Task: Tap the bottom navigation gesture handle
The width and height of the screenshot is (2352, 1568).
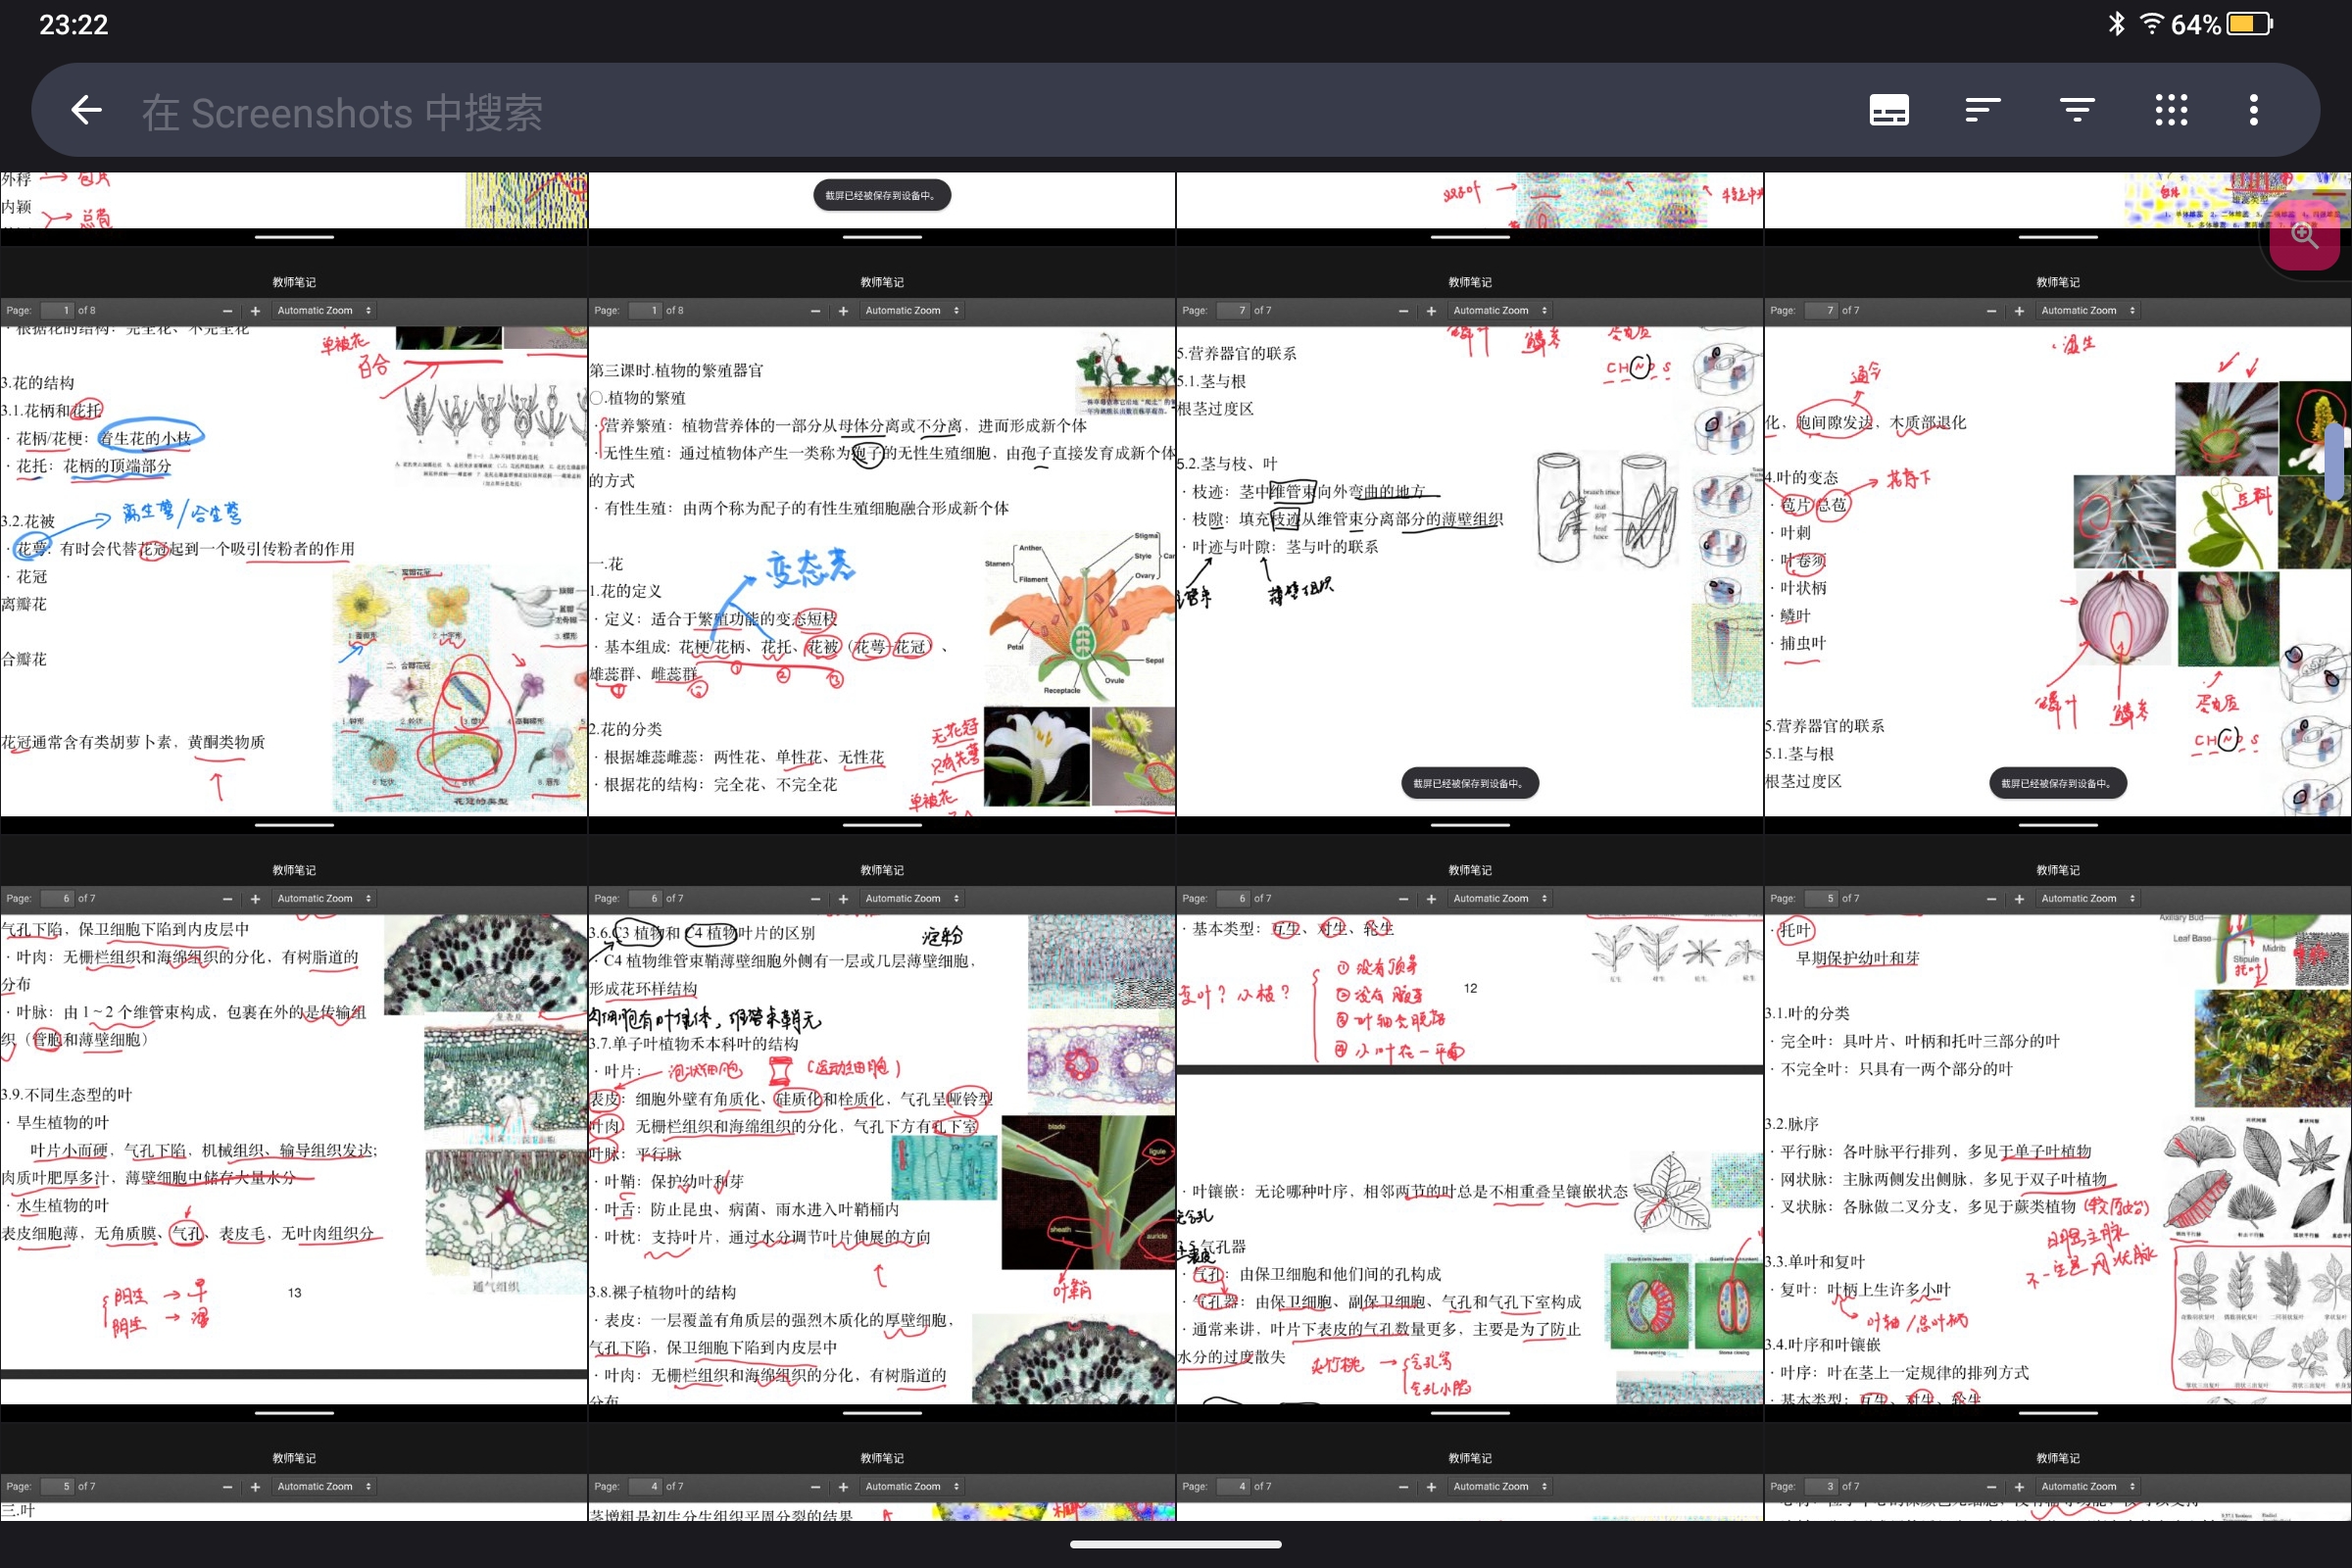Action: (1176, 1544)
